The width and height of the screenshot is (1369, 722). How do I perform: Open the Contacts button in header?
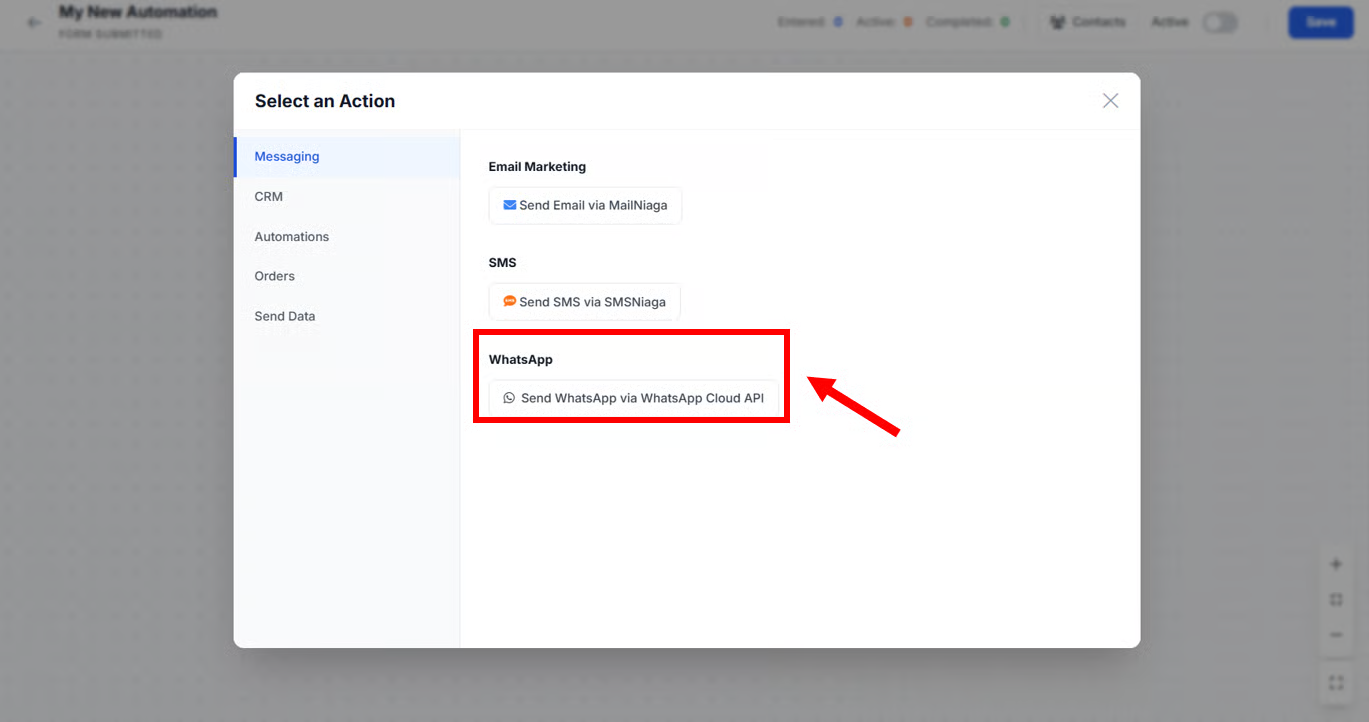[x=1087, y=22]
